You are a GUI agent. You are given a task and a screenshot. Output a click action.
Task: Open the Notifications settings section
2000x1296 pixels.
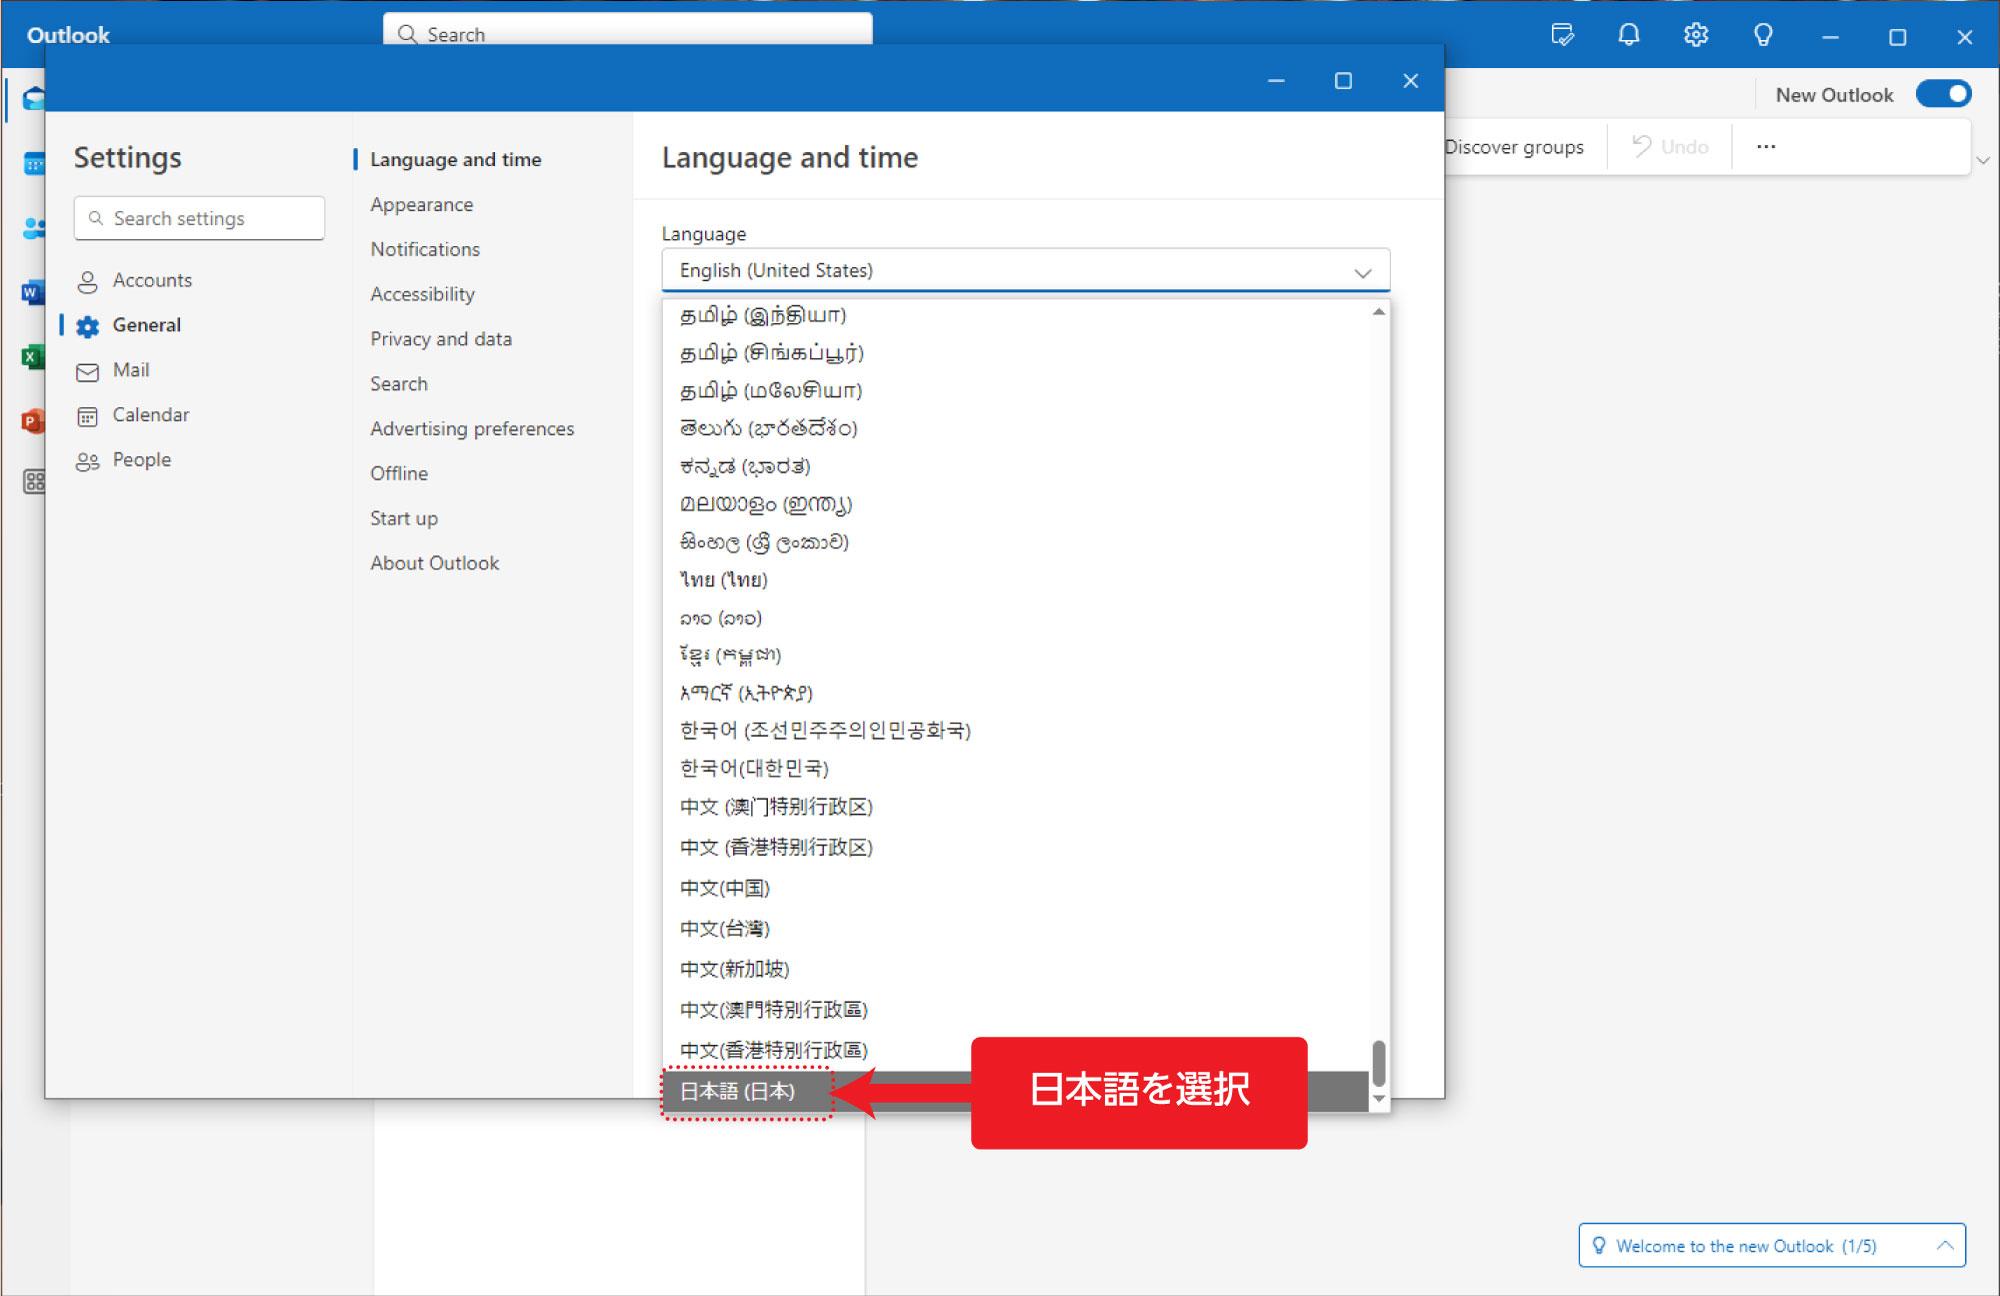(424, 249)
